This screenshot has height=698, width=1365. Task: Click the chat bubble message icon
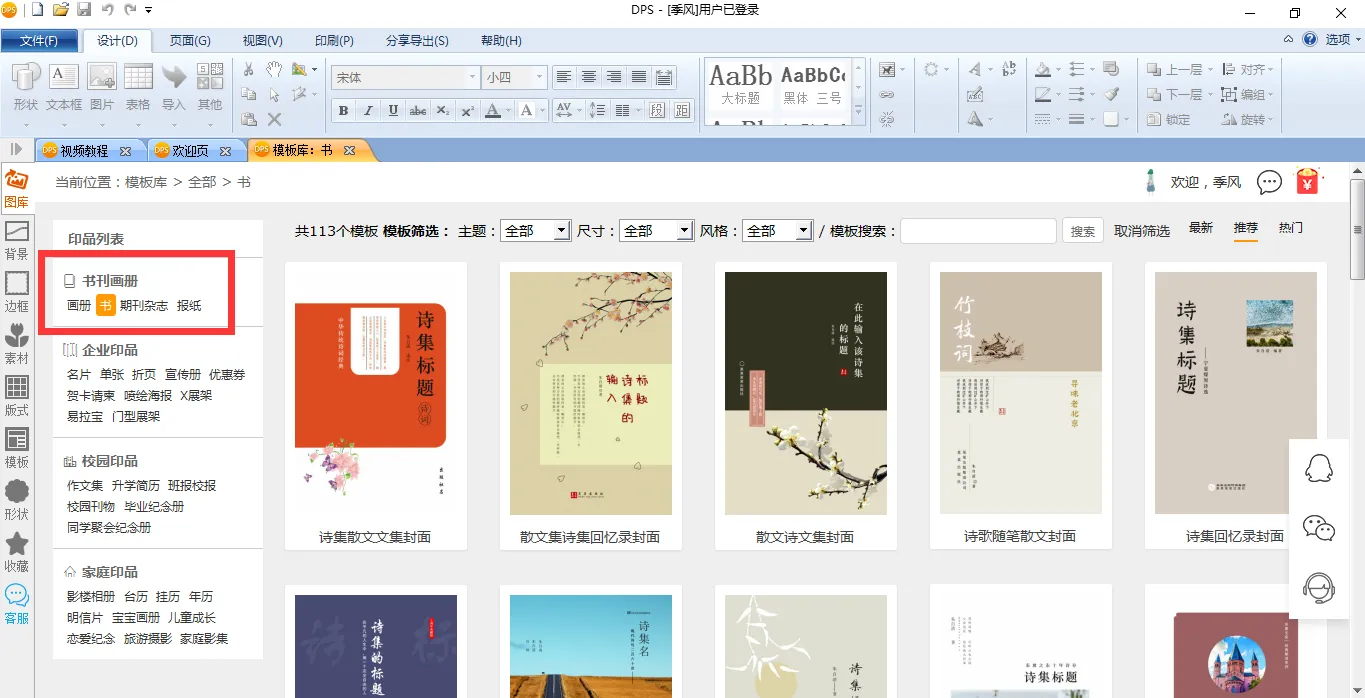[x=1269, y=182]
